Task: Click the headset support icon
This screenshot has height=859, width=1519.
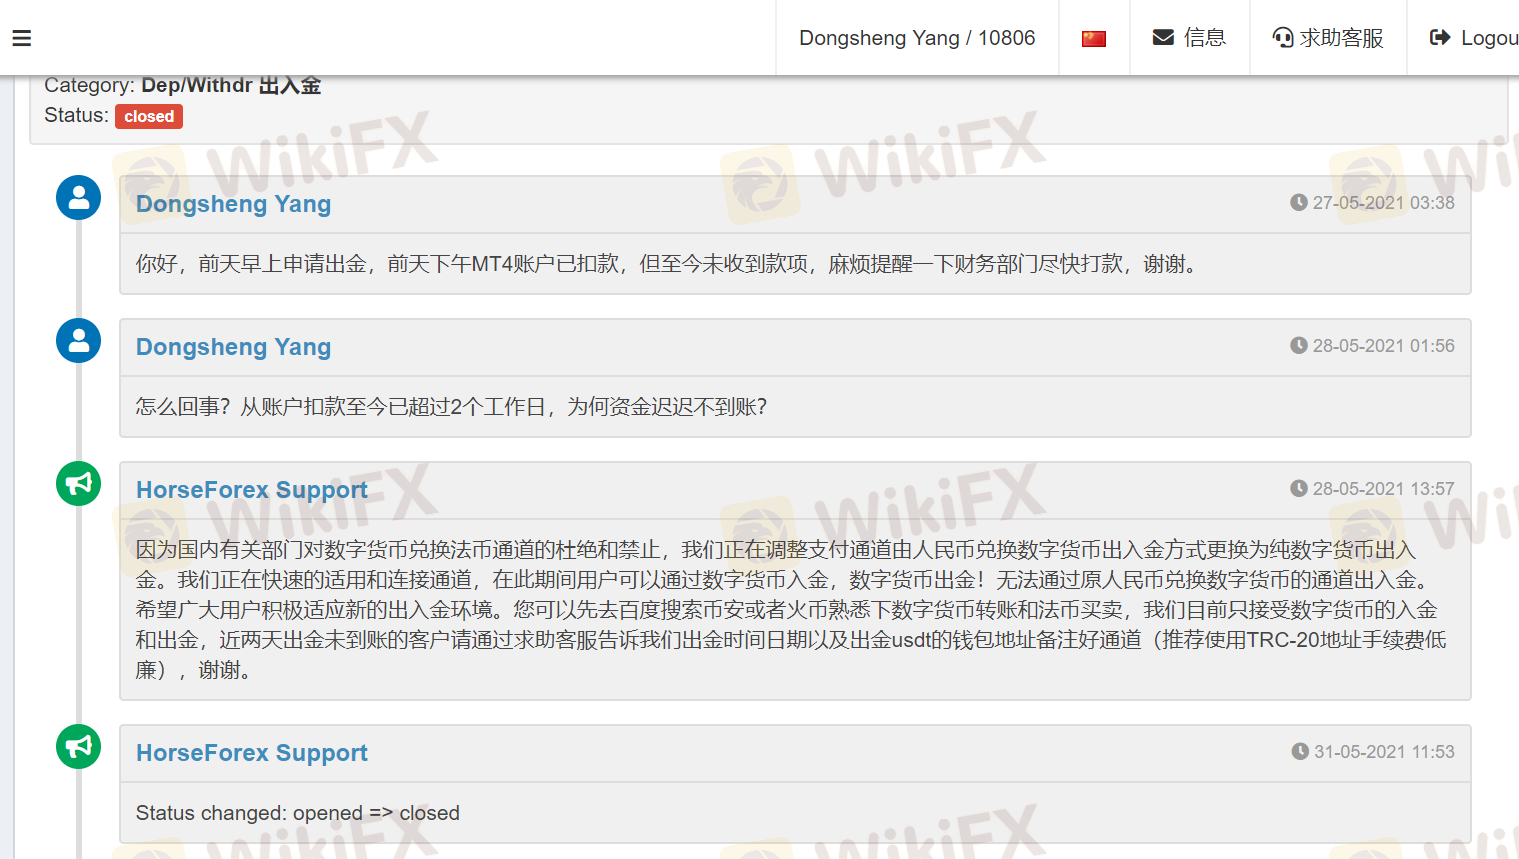Action: [1282, 38]
